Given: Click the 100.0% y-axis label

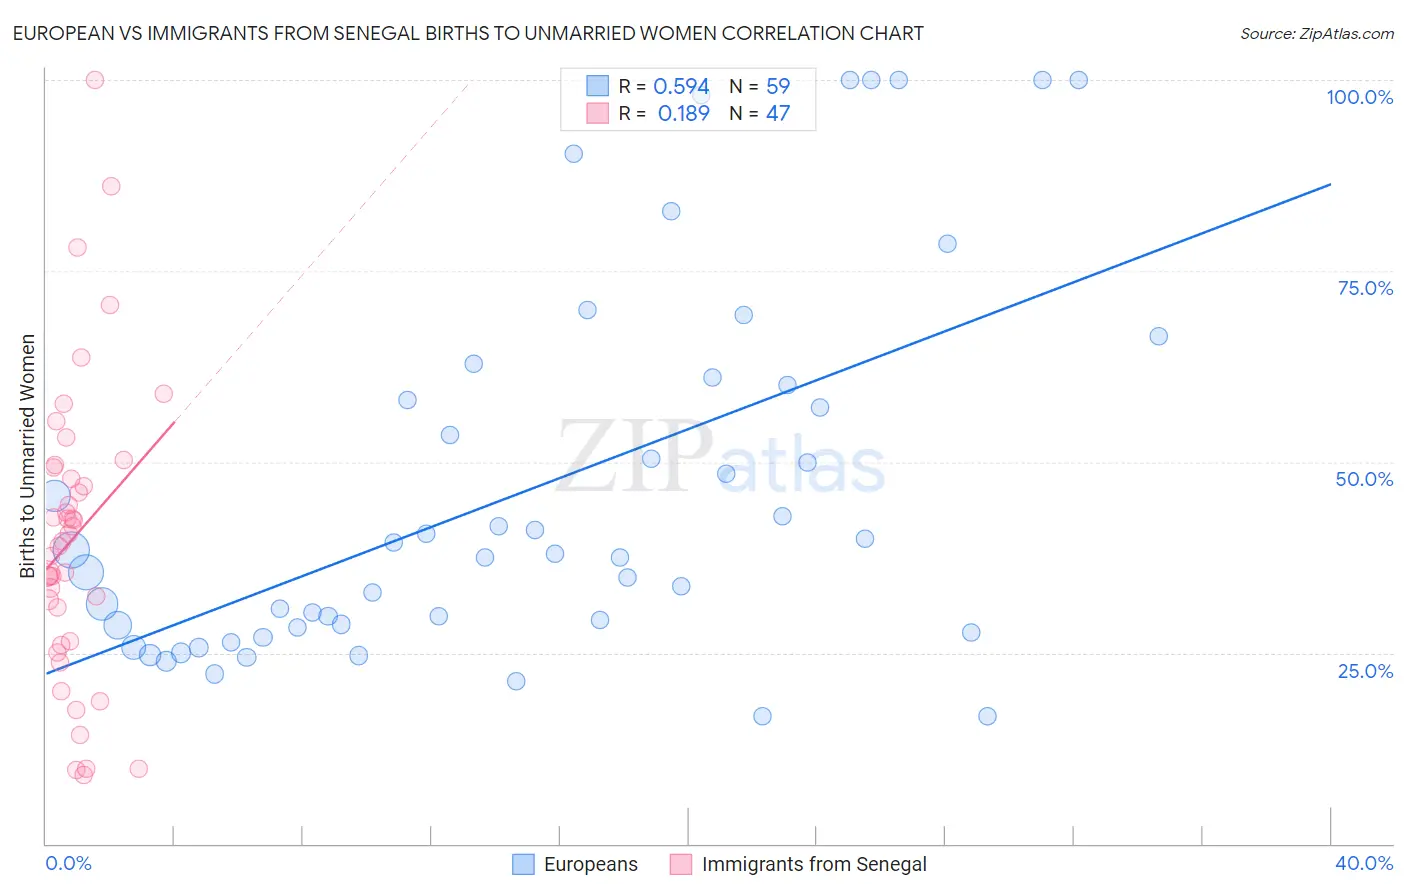Looking at the screenshot, I should [1359, 97].
